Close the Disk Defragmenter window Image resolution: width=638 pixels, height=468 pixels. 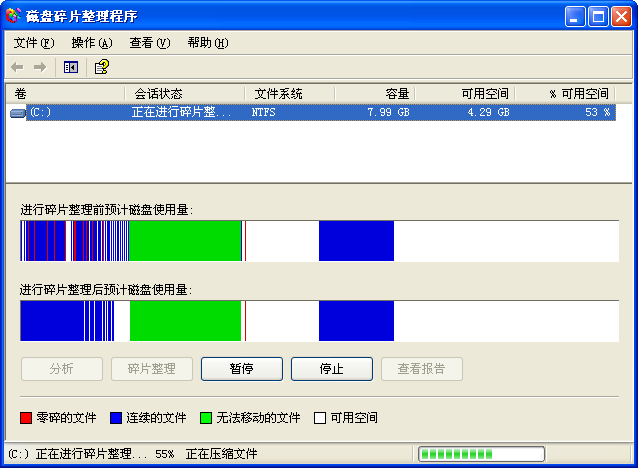[621, 17]
